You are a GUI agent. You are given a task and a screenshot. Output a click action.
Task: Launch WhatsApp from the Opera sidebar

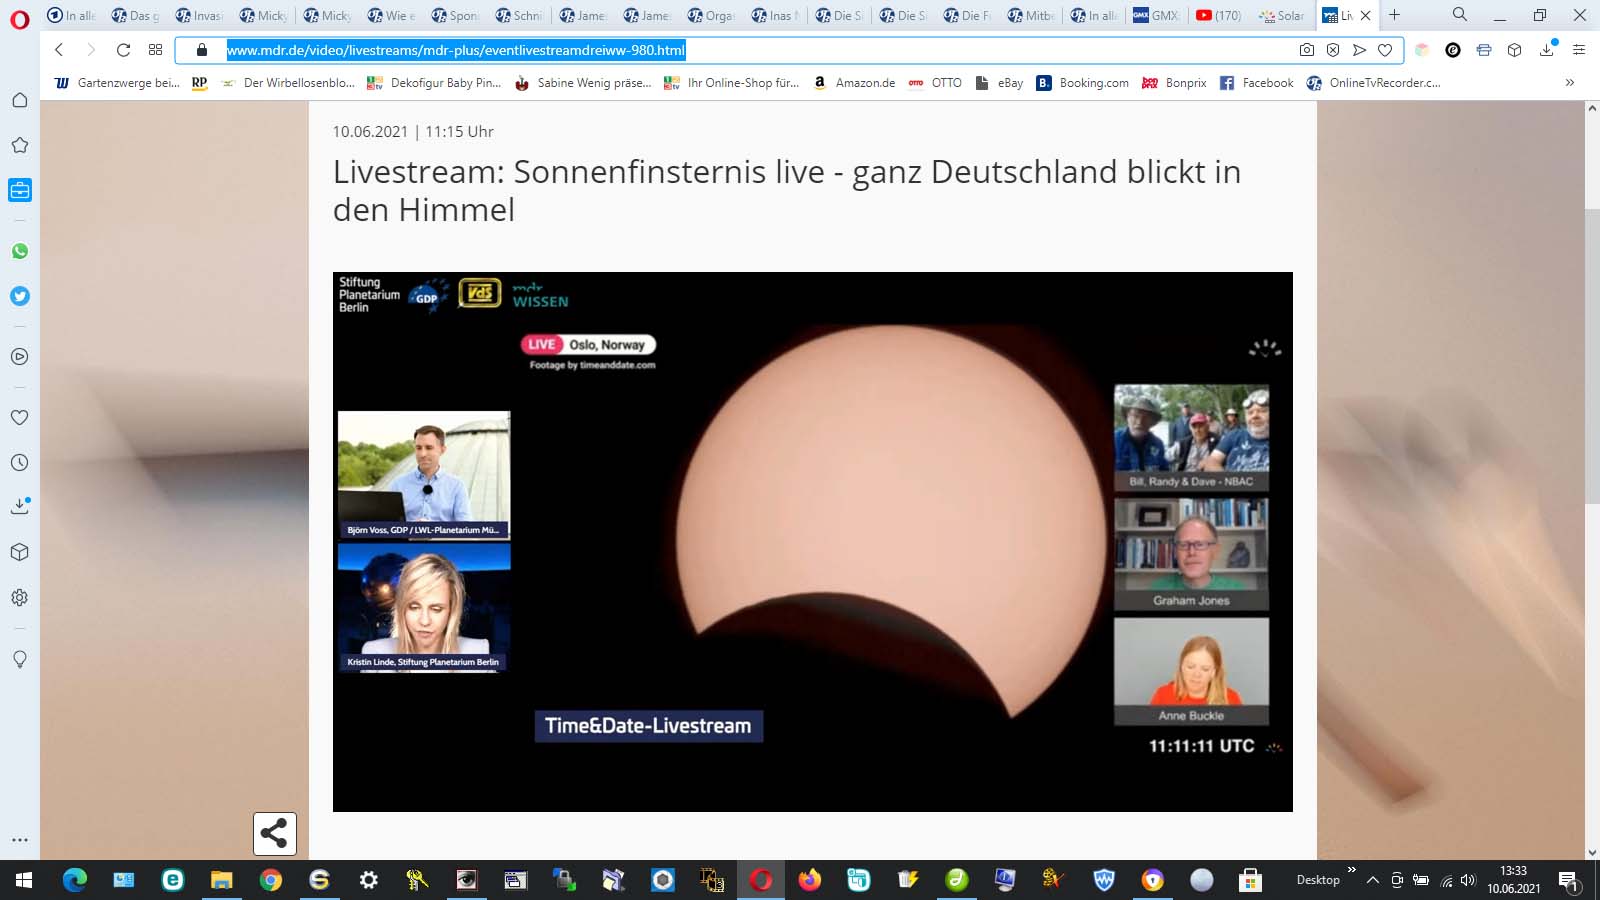[x=19, y=251]
